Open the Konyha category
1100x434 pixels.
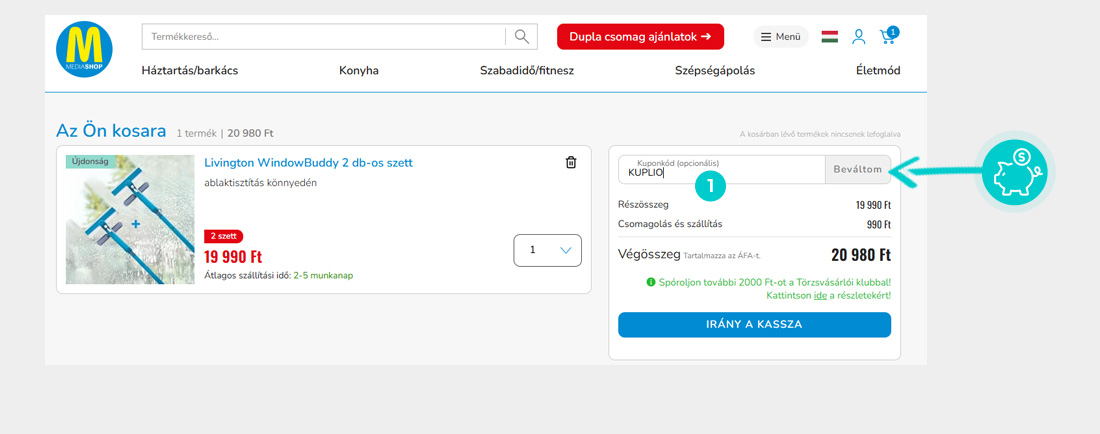359,71
